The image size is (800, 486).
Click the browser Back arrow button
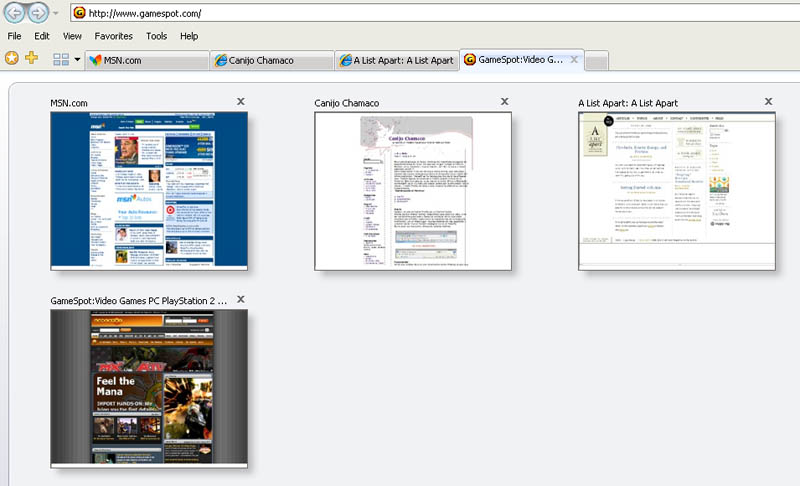(x=15, y=13)
